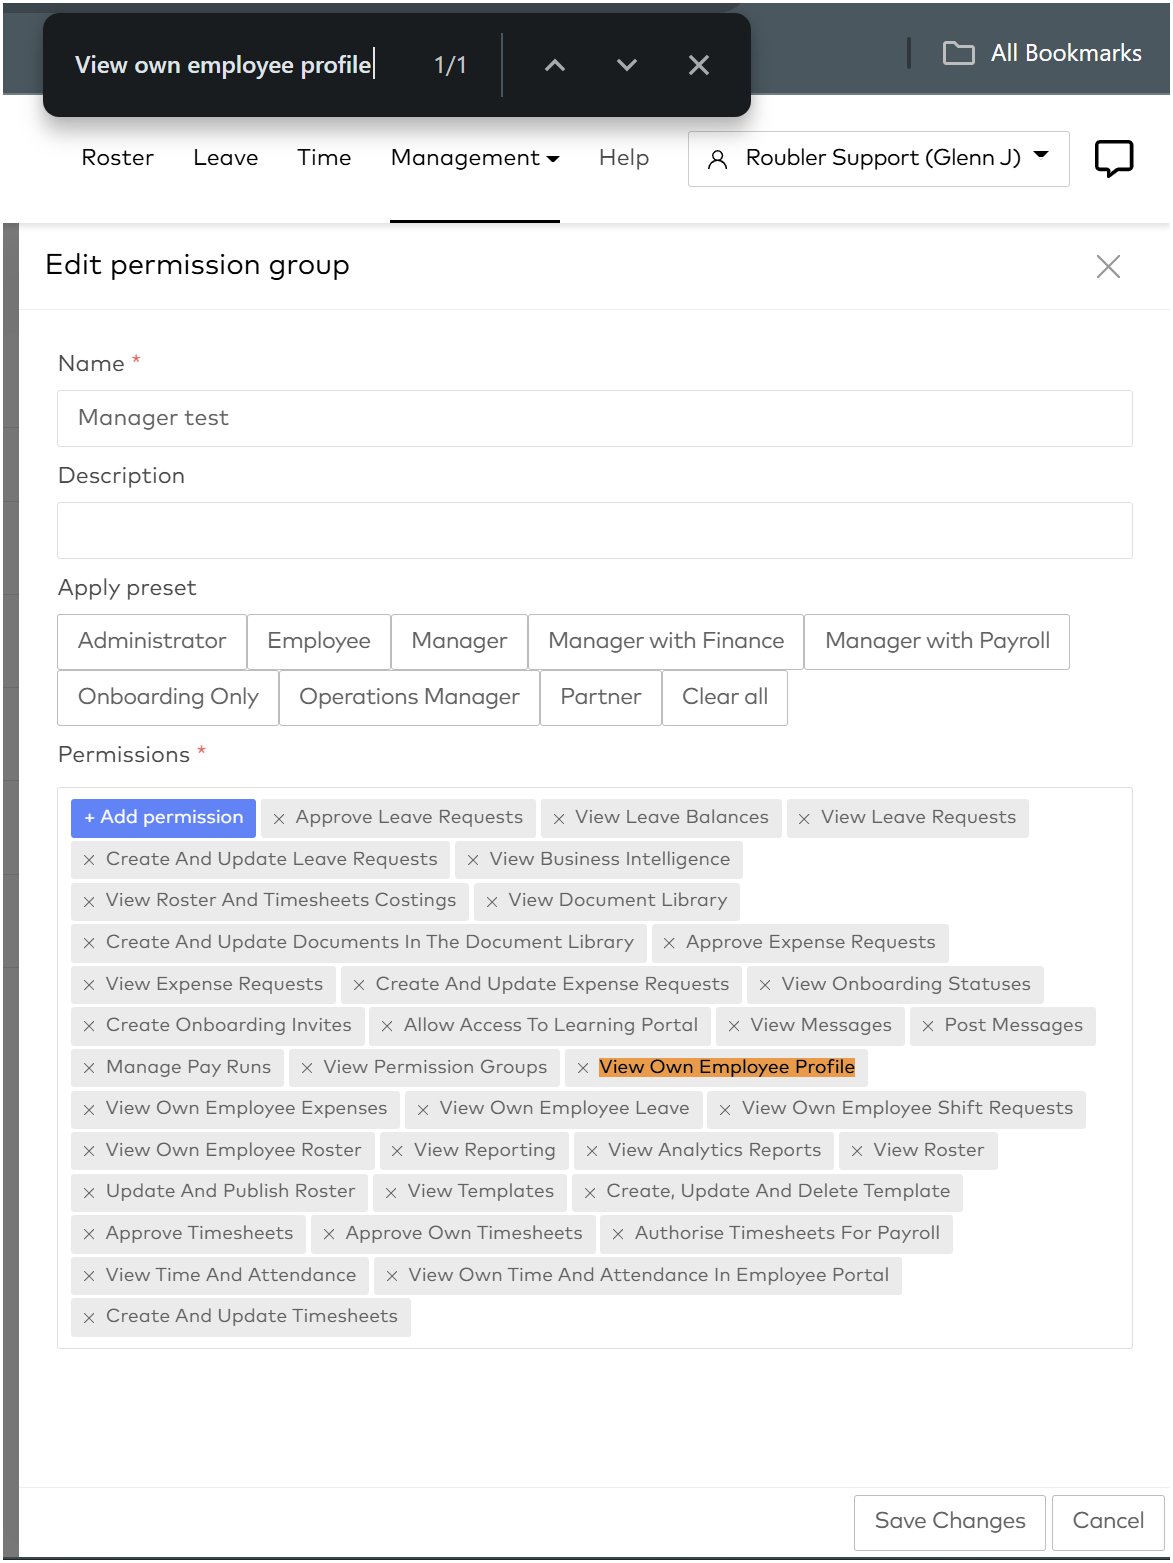Viewport: 1173px width, 1563px height.
Task: Remove Post Messages permission
Action: tap(928, 1026)
